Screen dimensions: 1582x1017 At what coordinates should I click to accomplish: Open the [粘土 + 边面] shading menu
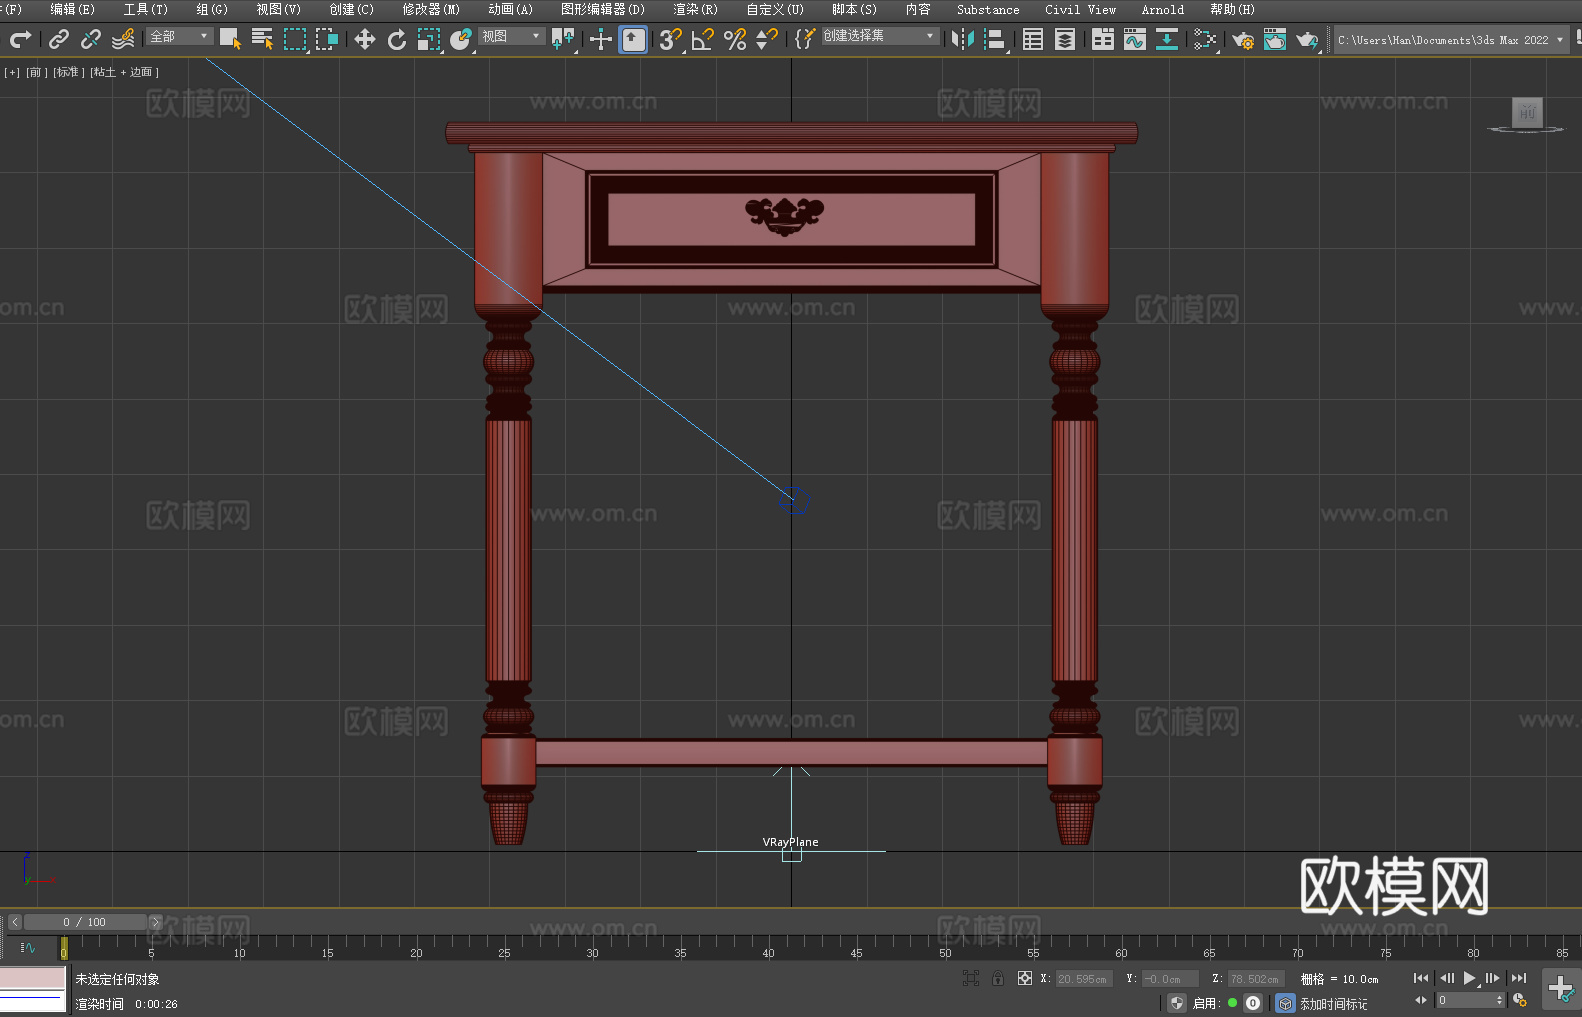coord(124,72)
